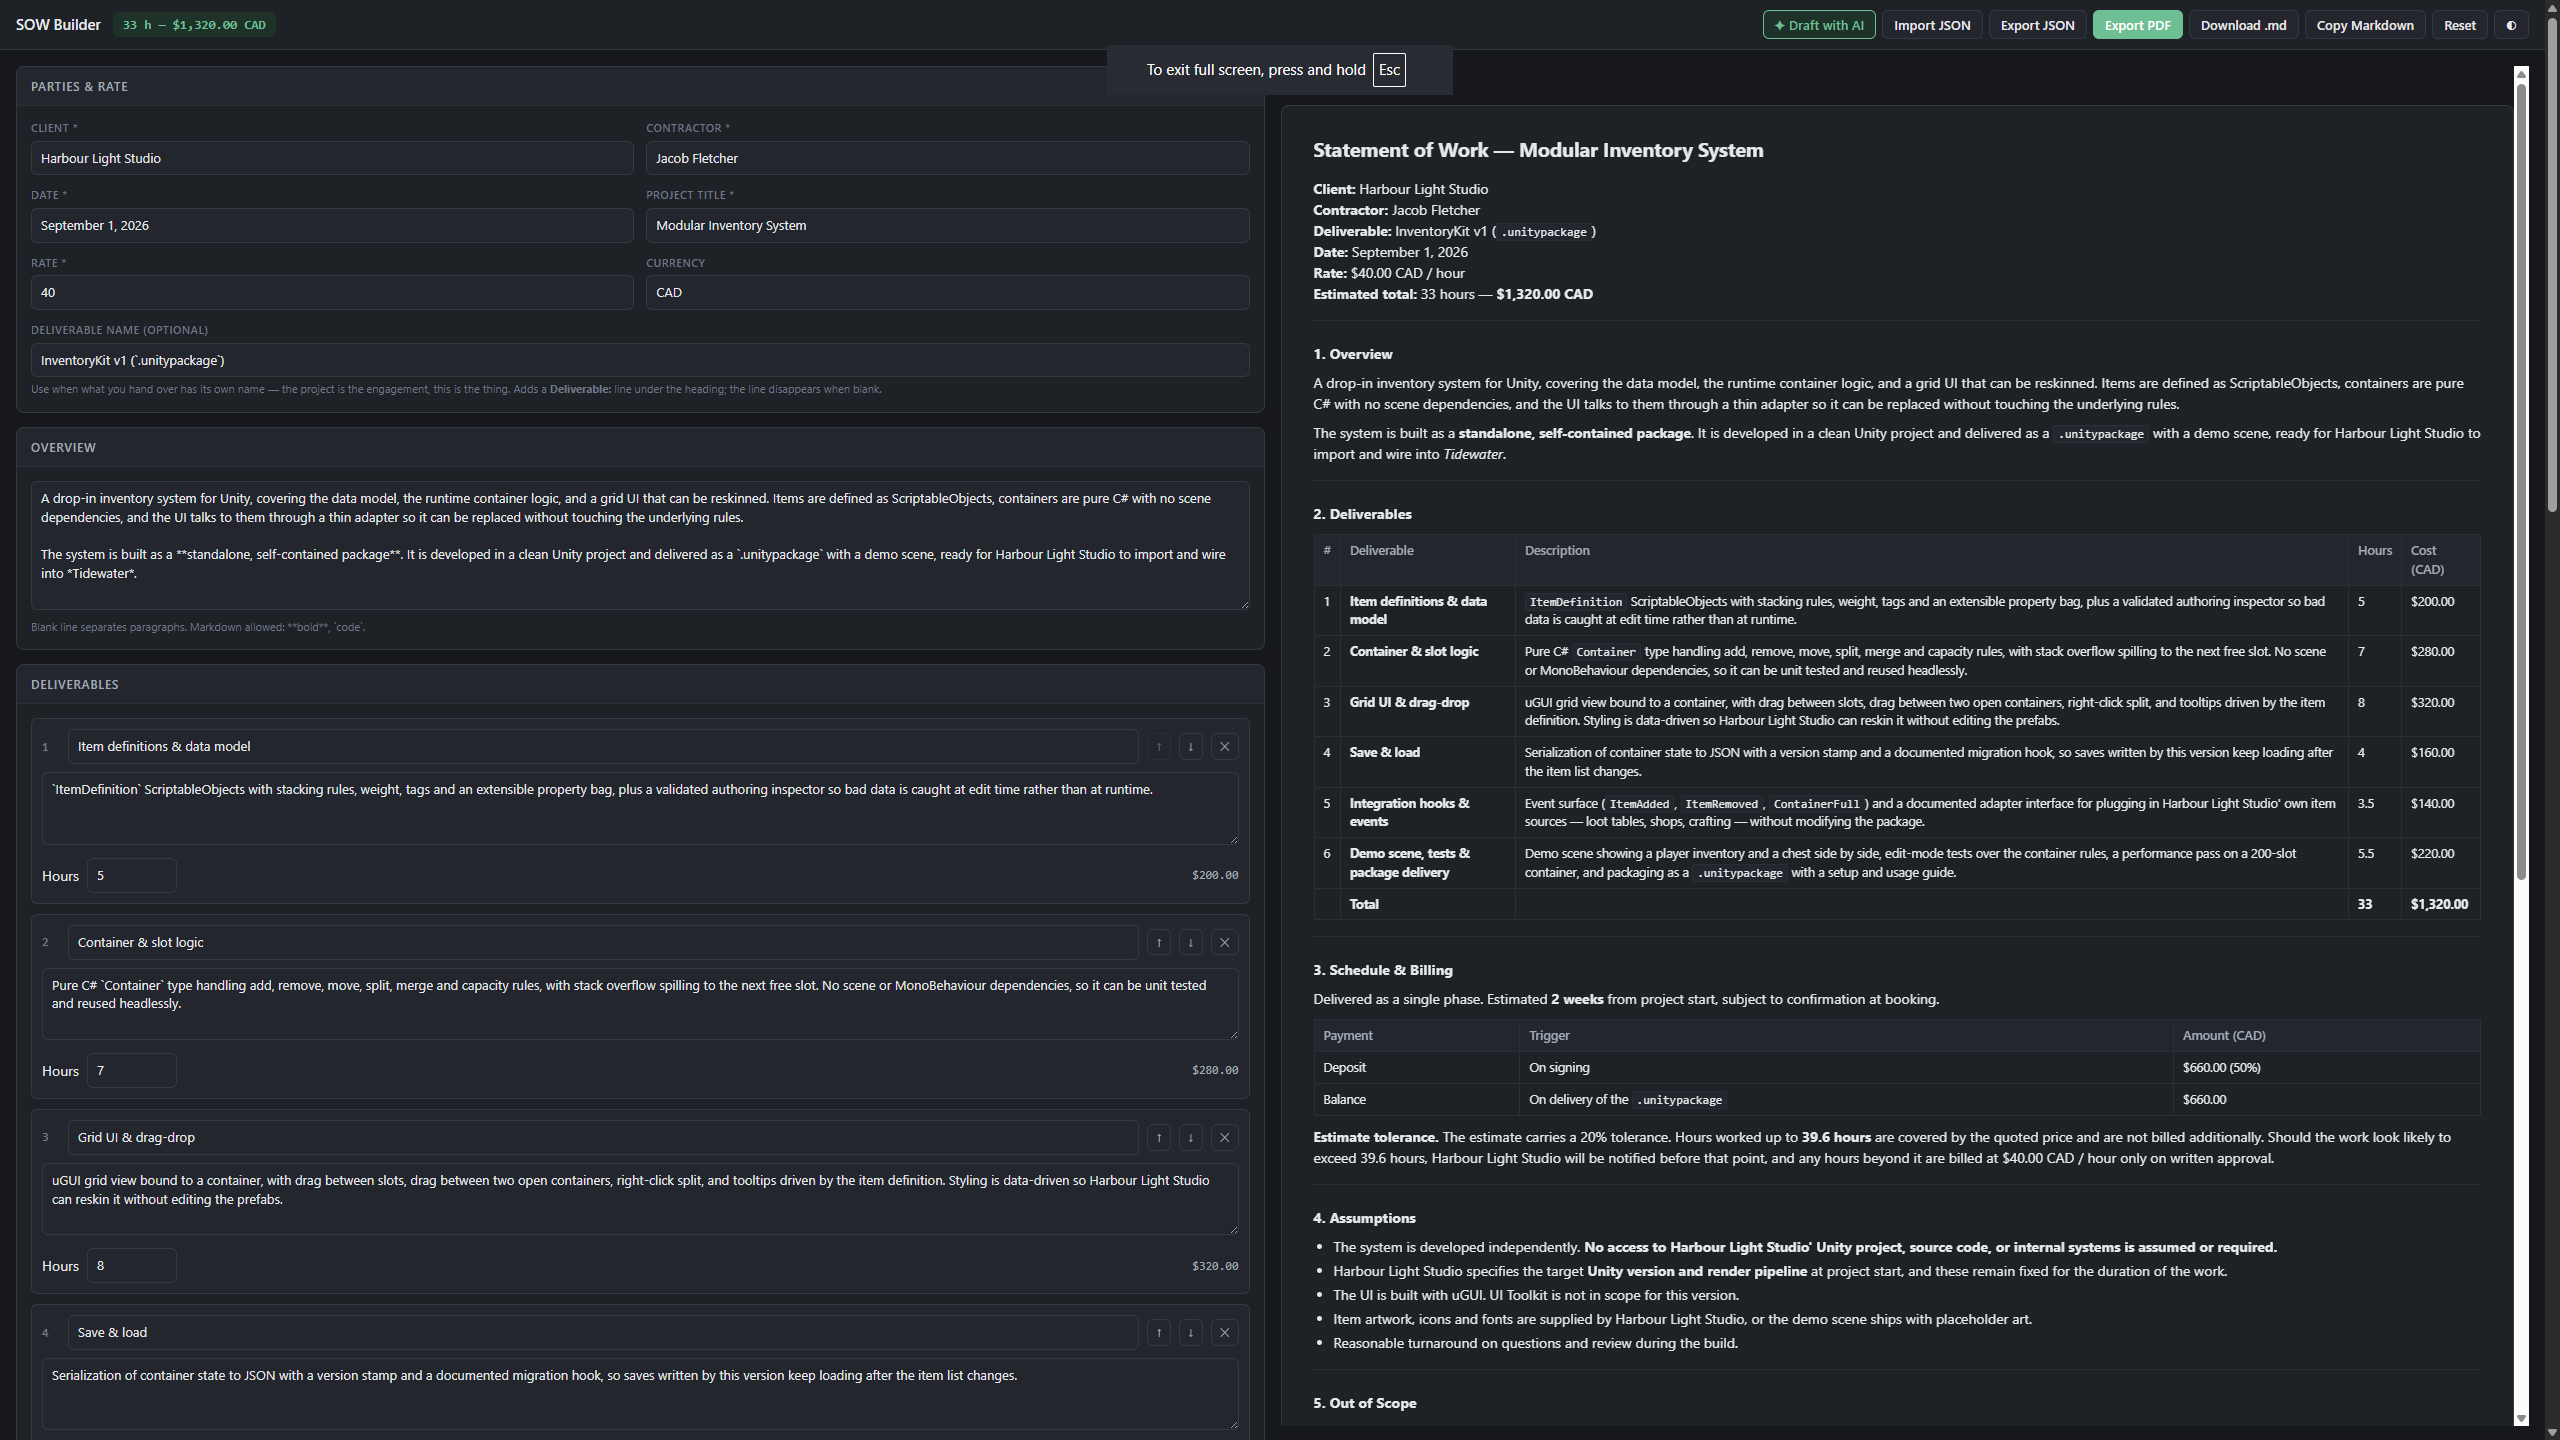Screen dimensions: 2560x1440
Task: Click the Rate field showing 40
Action: [332, 292]
